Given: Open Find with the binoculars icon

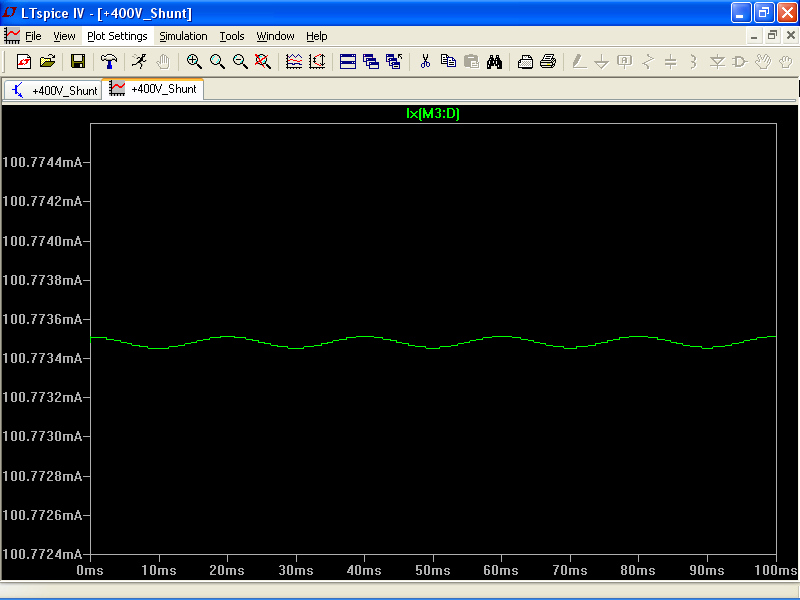Looking at the screenshot, I should [494, 62].
